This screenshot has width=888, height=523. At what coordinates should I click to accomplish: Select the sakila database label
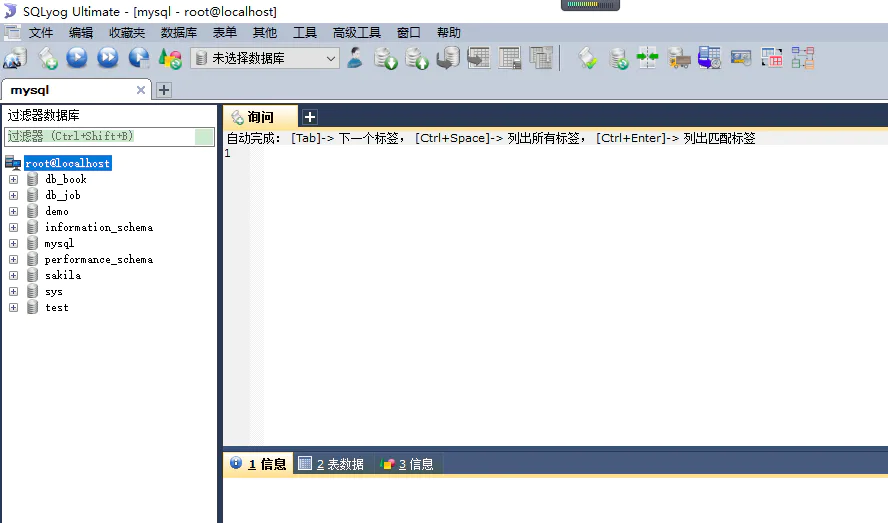click(63, 275)
